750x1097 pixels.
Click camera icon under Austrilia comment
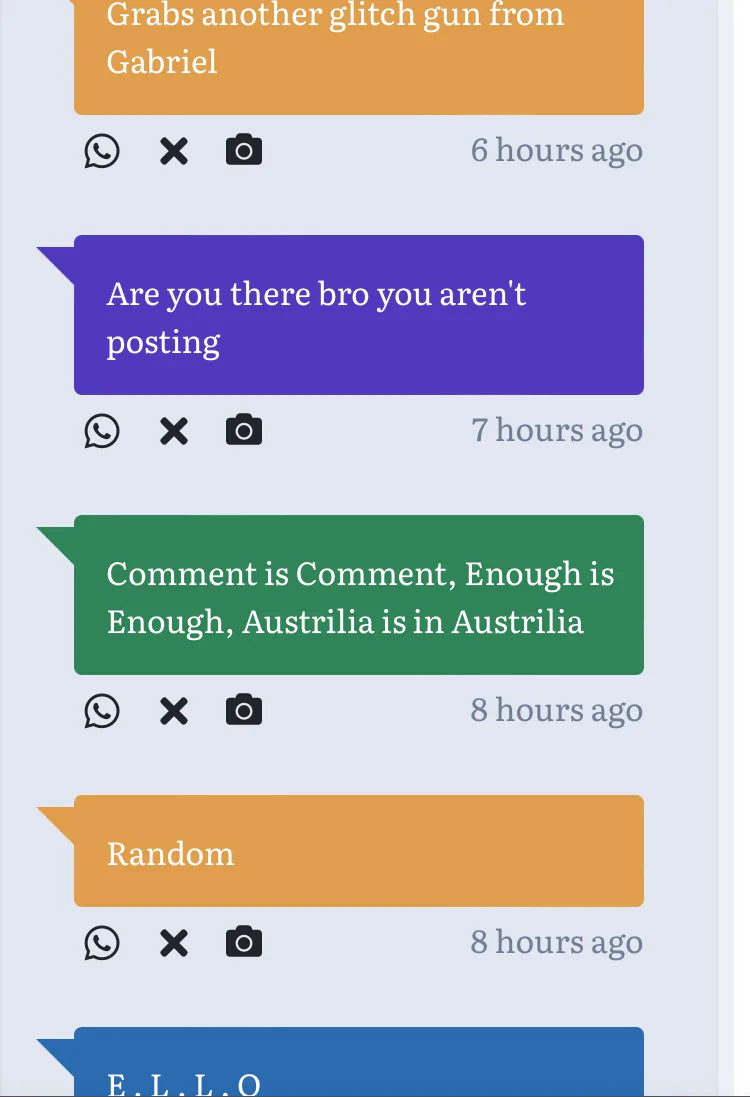tap(244, 711)
